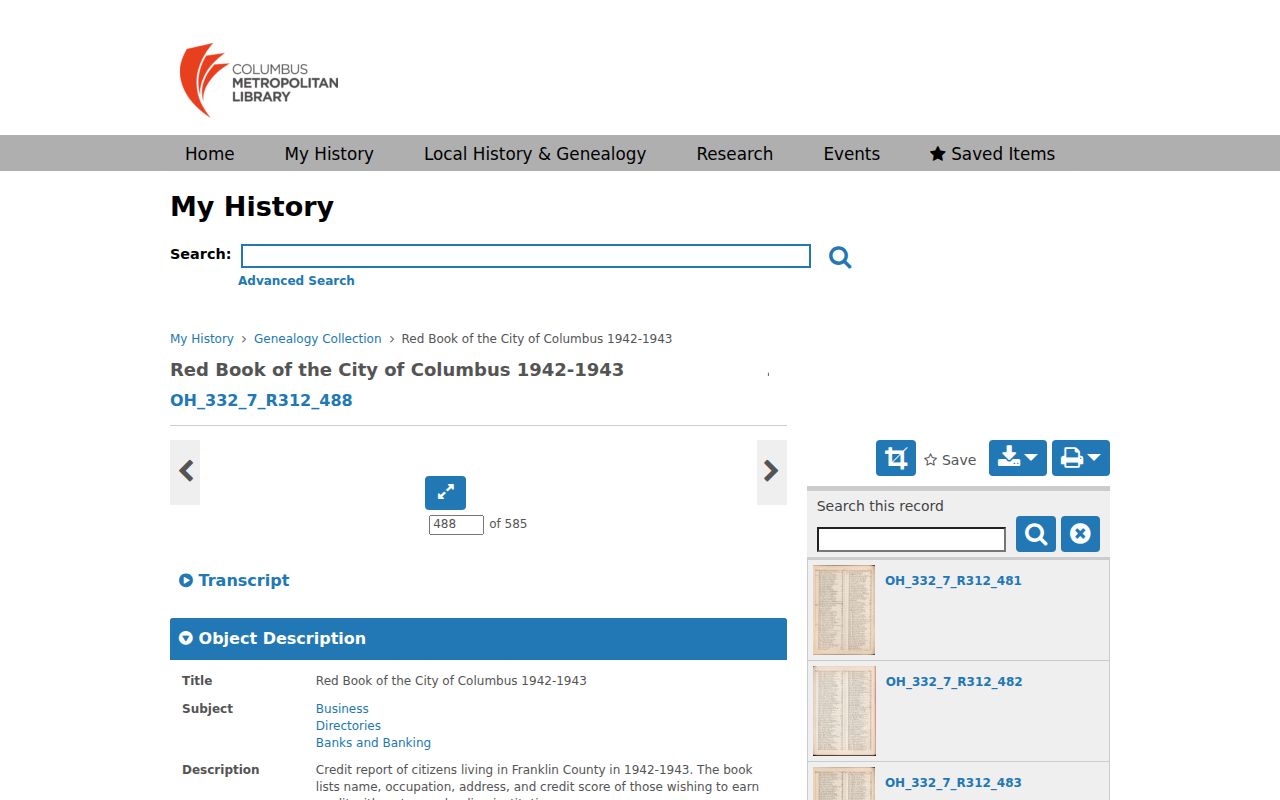Run the search-this-record magnifier button
The image size is (1280, 800).
[1036, 534]
